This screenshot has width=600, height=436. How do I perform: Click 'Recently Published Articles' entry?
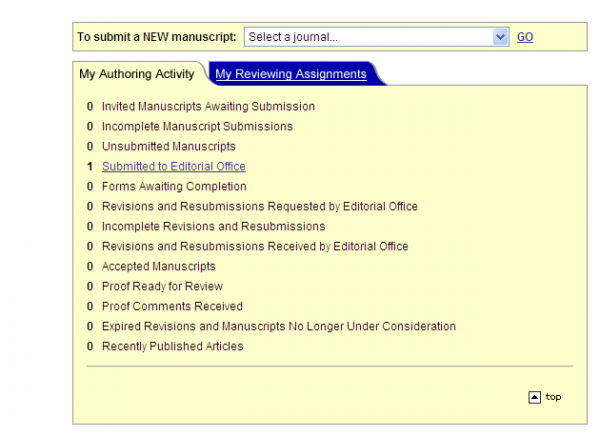173,346
